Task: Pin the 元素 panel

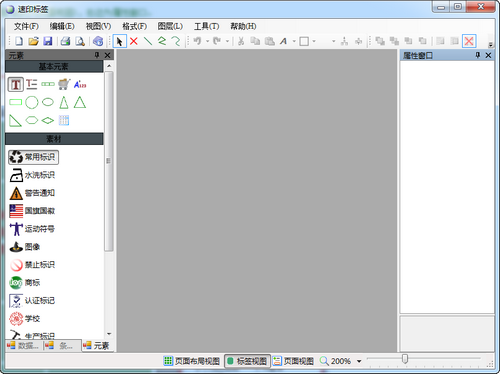Action: pos(97,55)
